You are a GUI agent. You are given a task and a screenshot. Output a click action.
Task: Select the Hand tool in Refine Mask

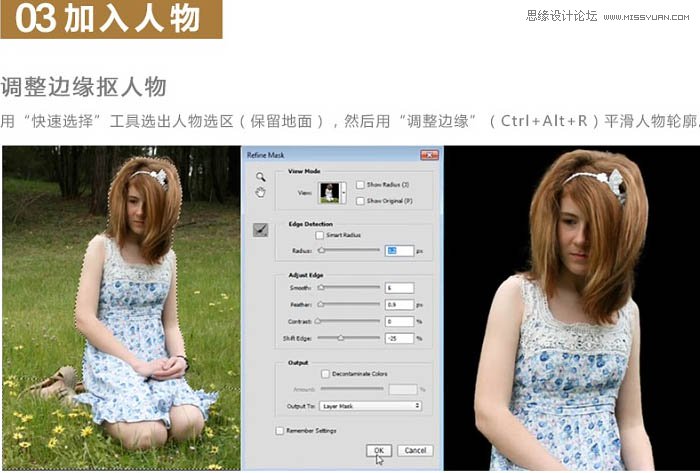(260, 192)
